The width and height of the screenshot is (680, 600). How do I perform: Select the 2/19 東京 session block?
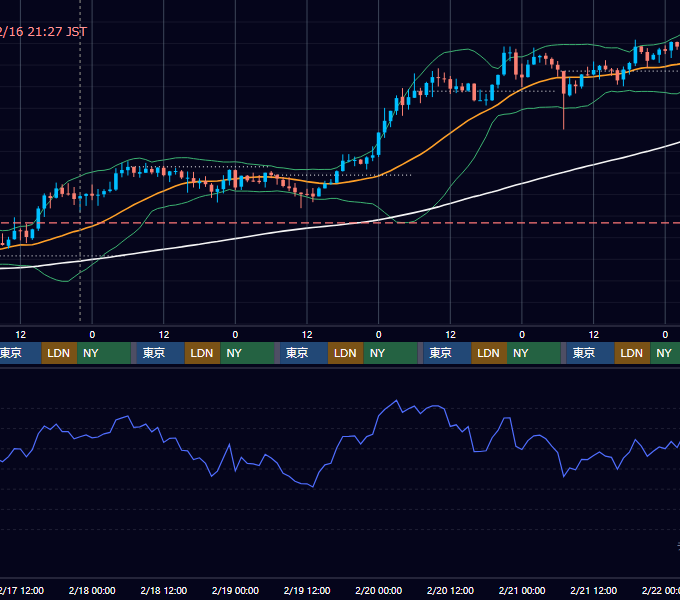tap(304, 353)
